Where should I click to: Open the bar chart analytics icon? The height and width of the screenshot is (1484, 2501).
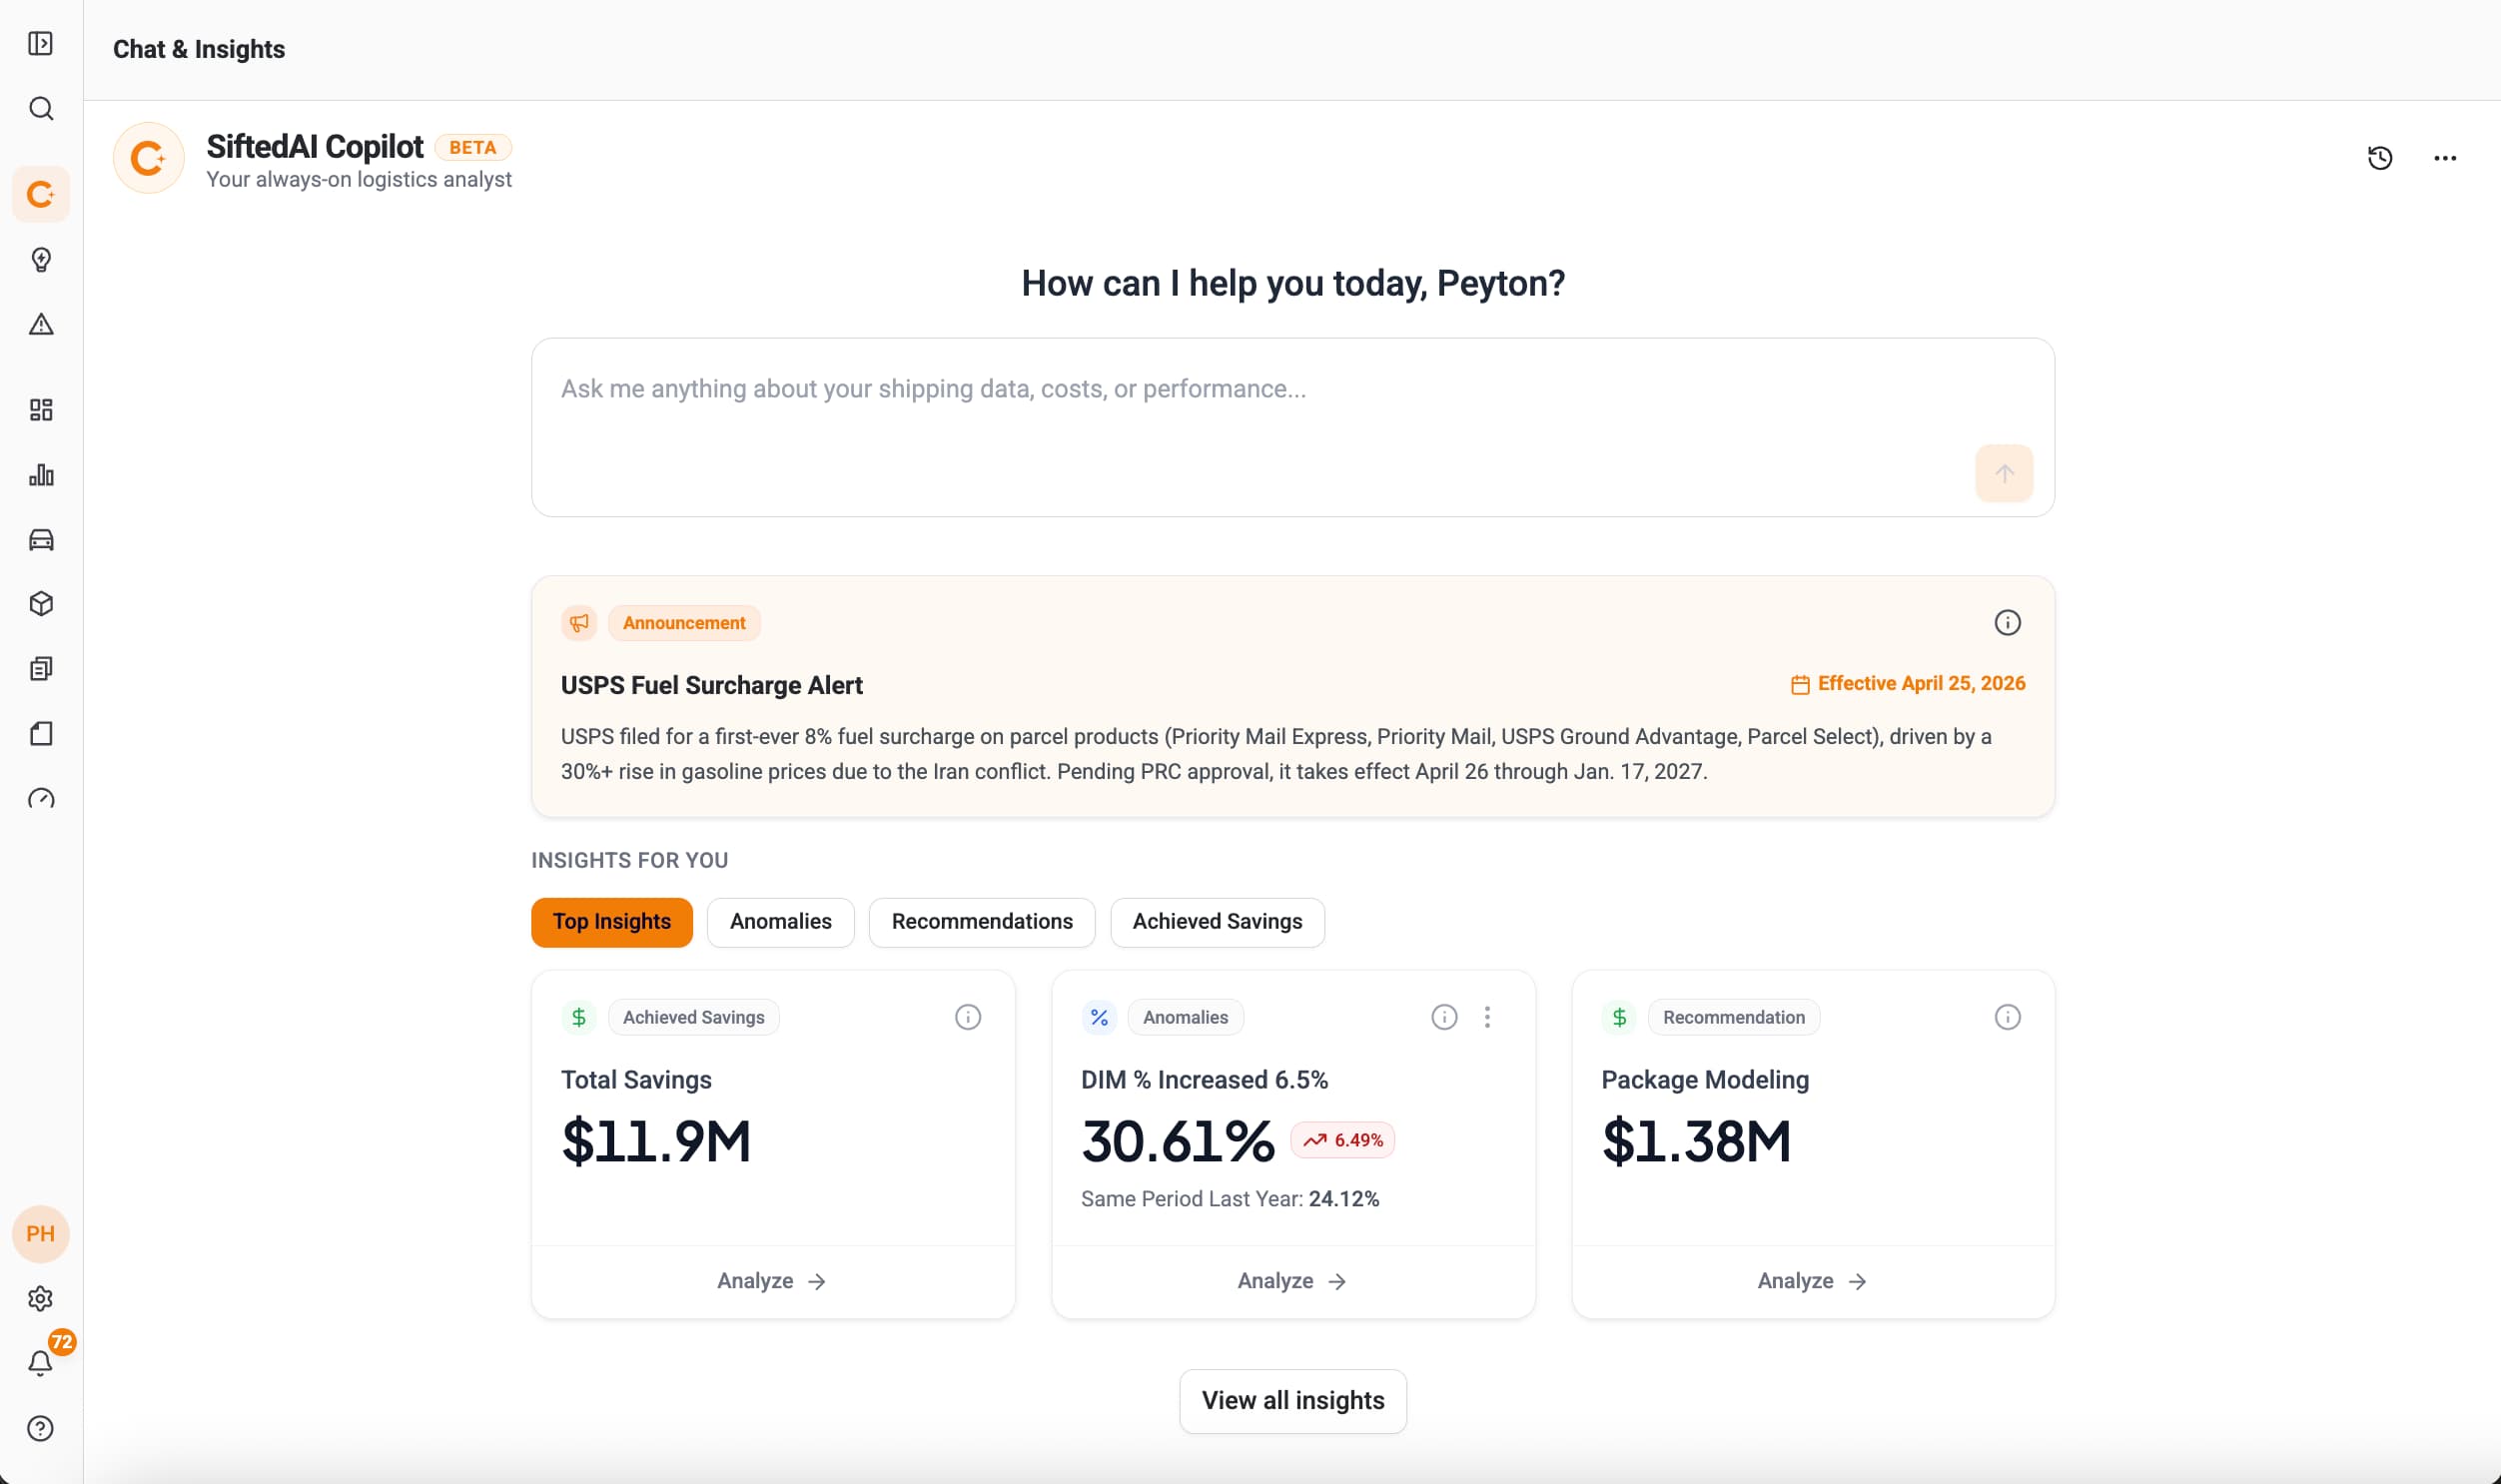click(40, 474)
